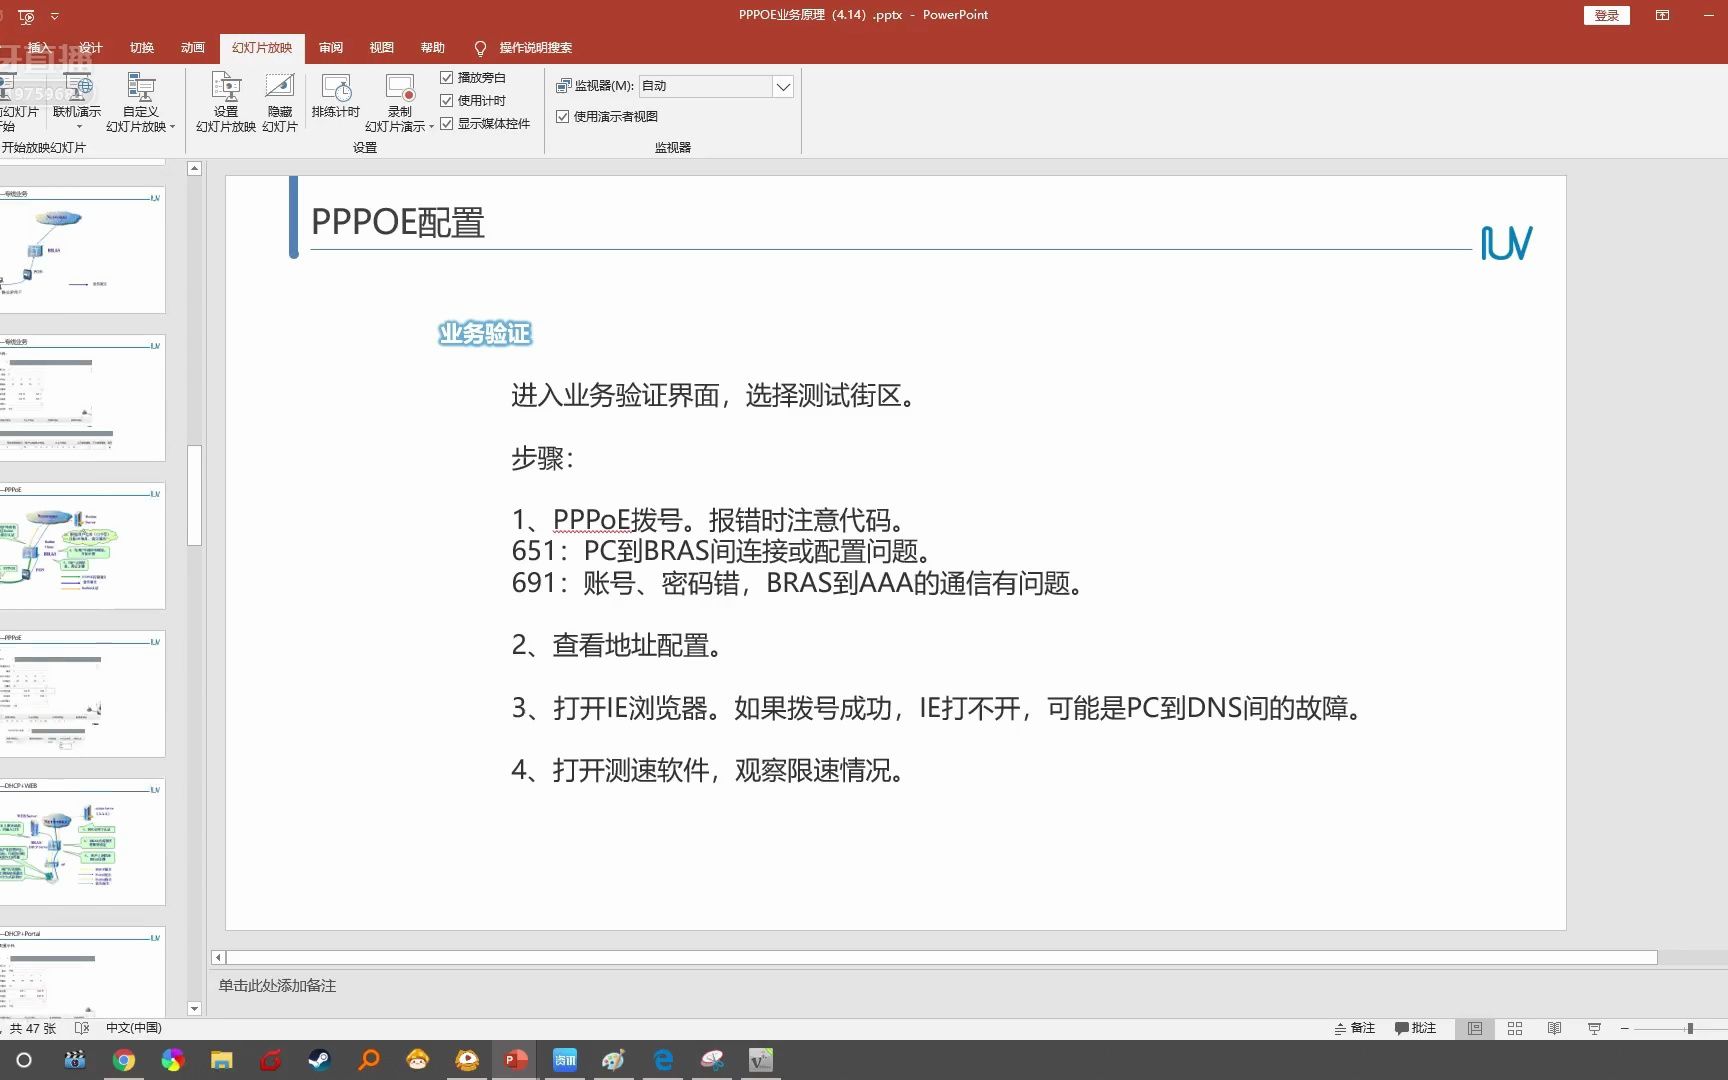Click PowerPoint icon in the taskbar

pyautogui.click(x=516, y=1060)
